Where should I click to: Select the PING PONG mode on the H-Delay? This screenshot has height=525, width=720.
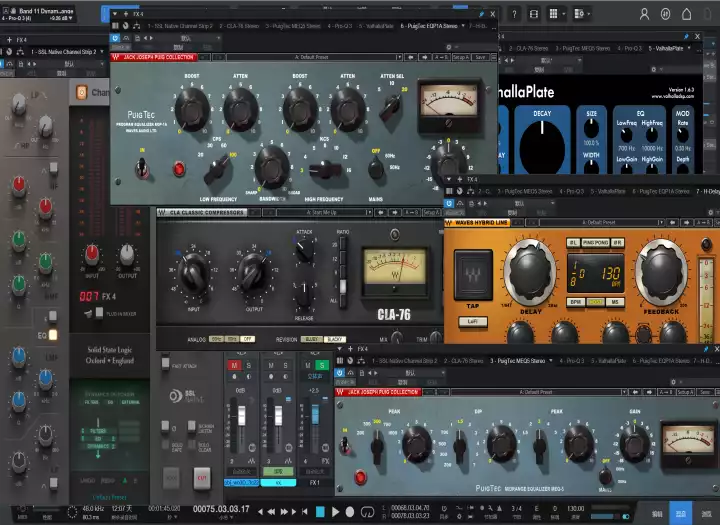(x=596, y=243)
